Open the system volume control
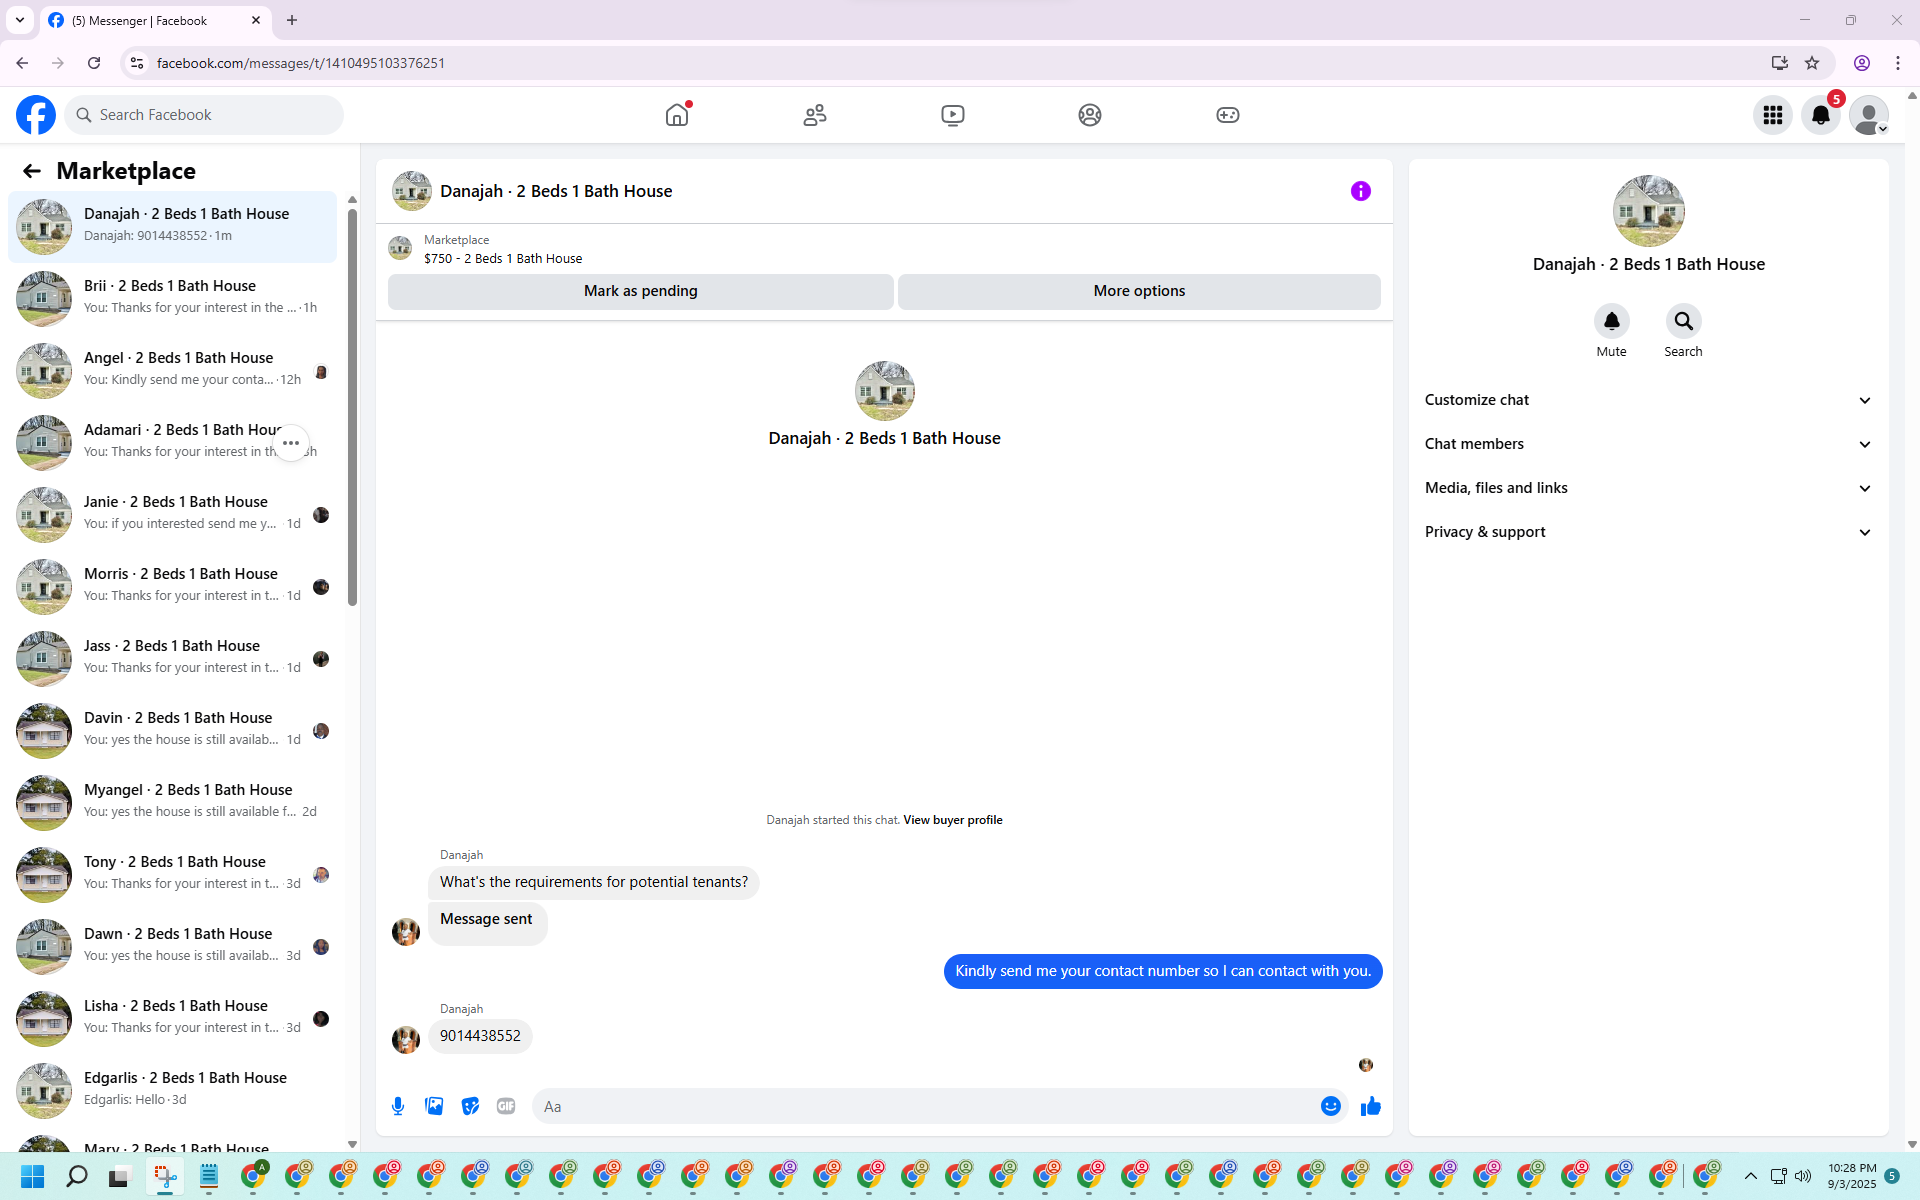The width and height of the screenshot is (1920, 1200). tap(1803, 1176)
